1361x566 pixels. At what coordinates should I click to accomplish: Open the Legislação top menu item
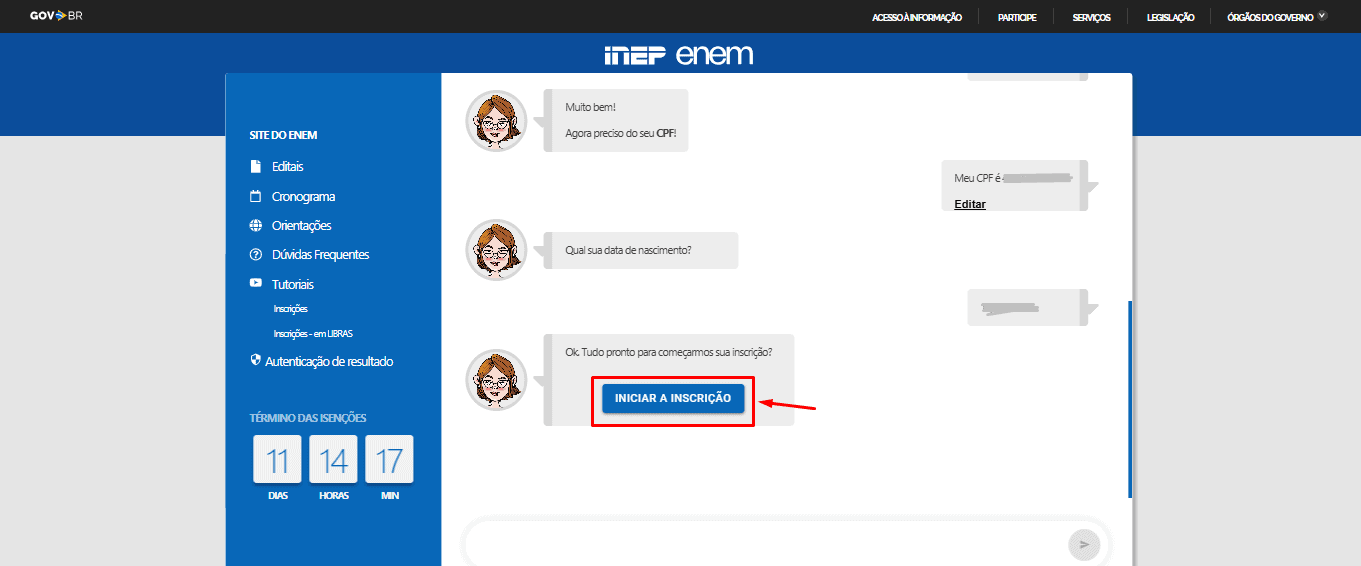(1169, 17)
